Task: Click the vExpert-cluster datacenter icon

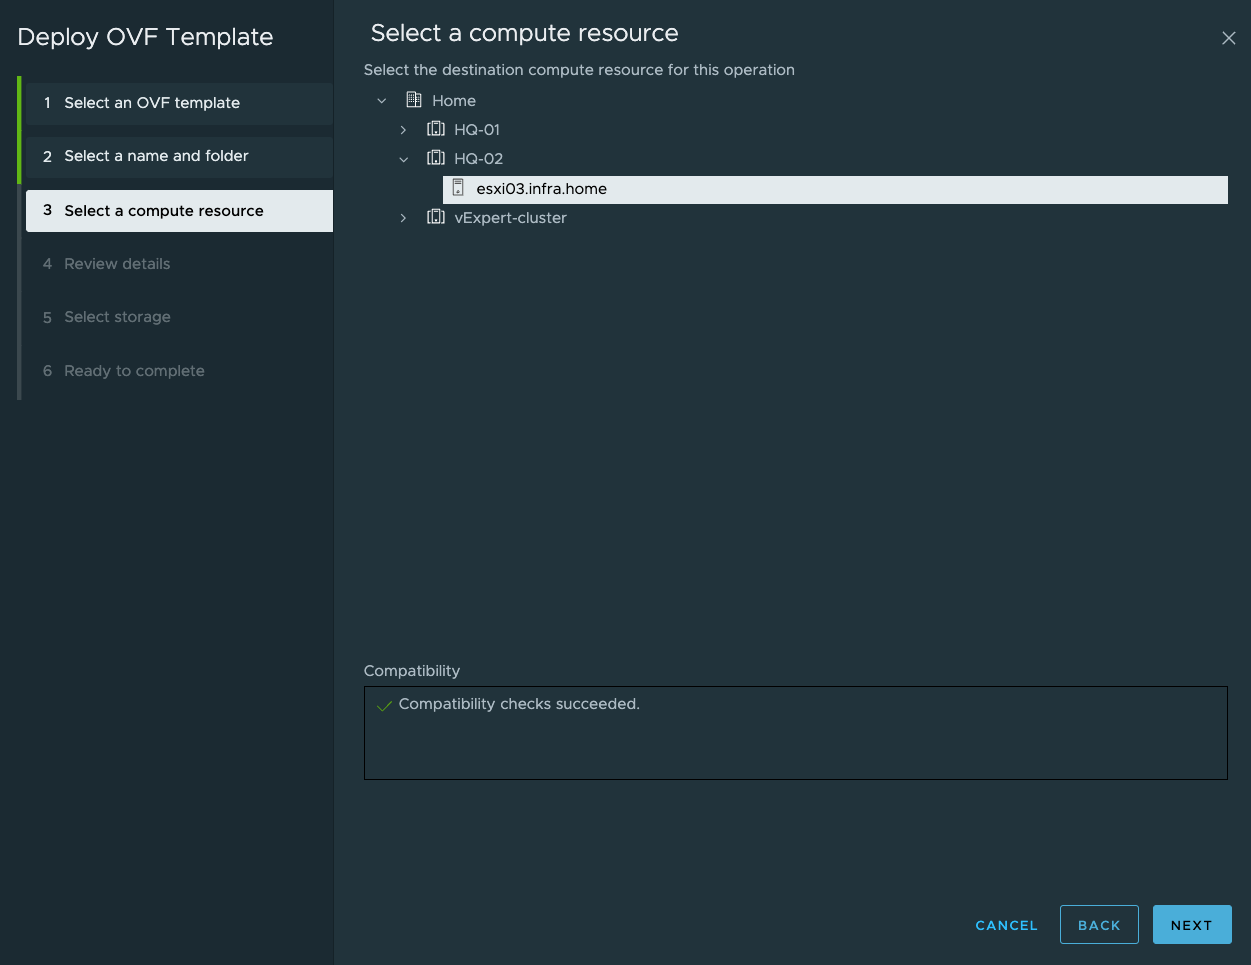Action: point(436,217)
